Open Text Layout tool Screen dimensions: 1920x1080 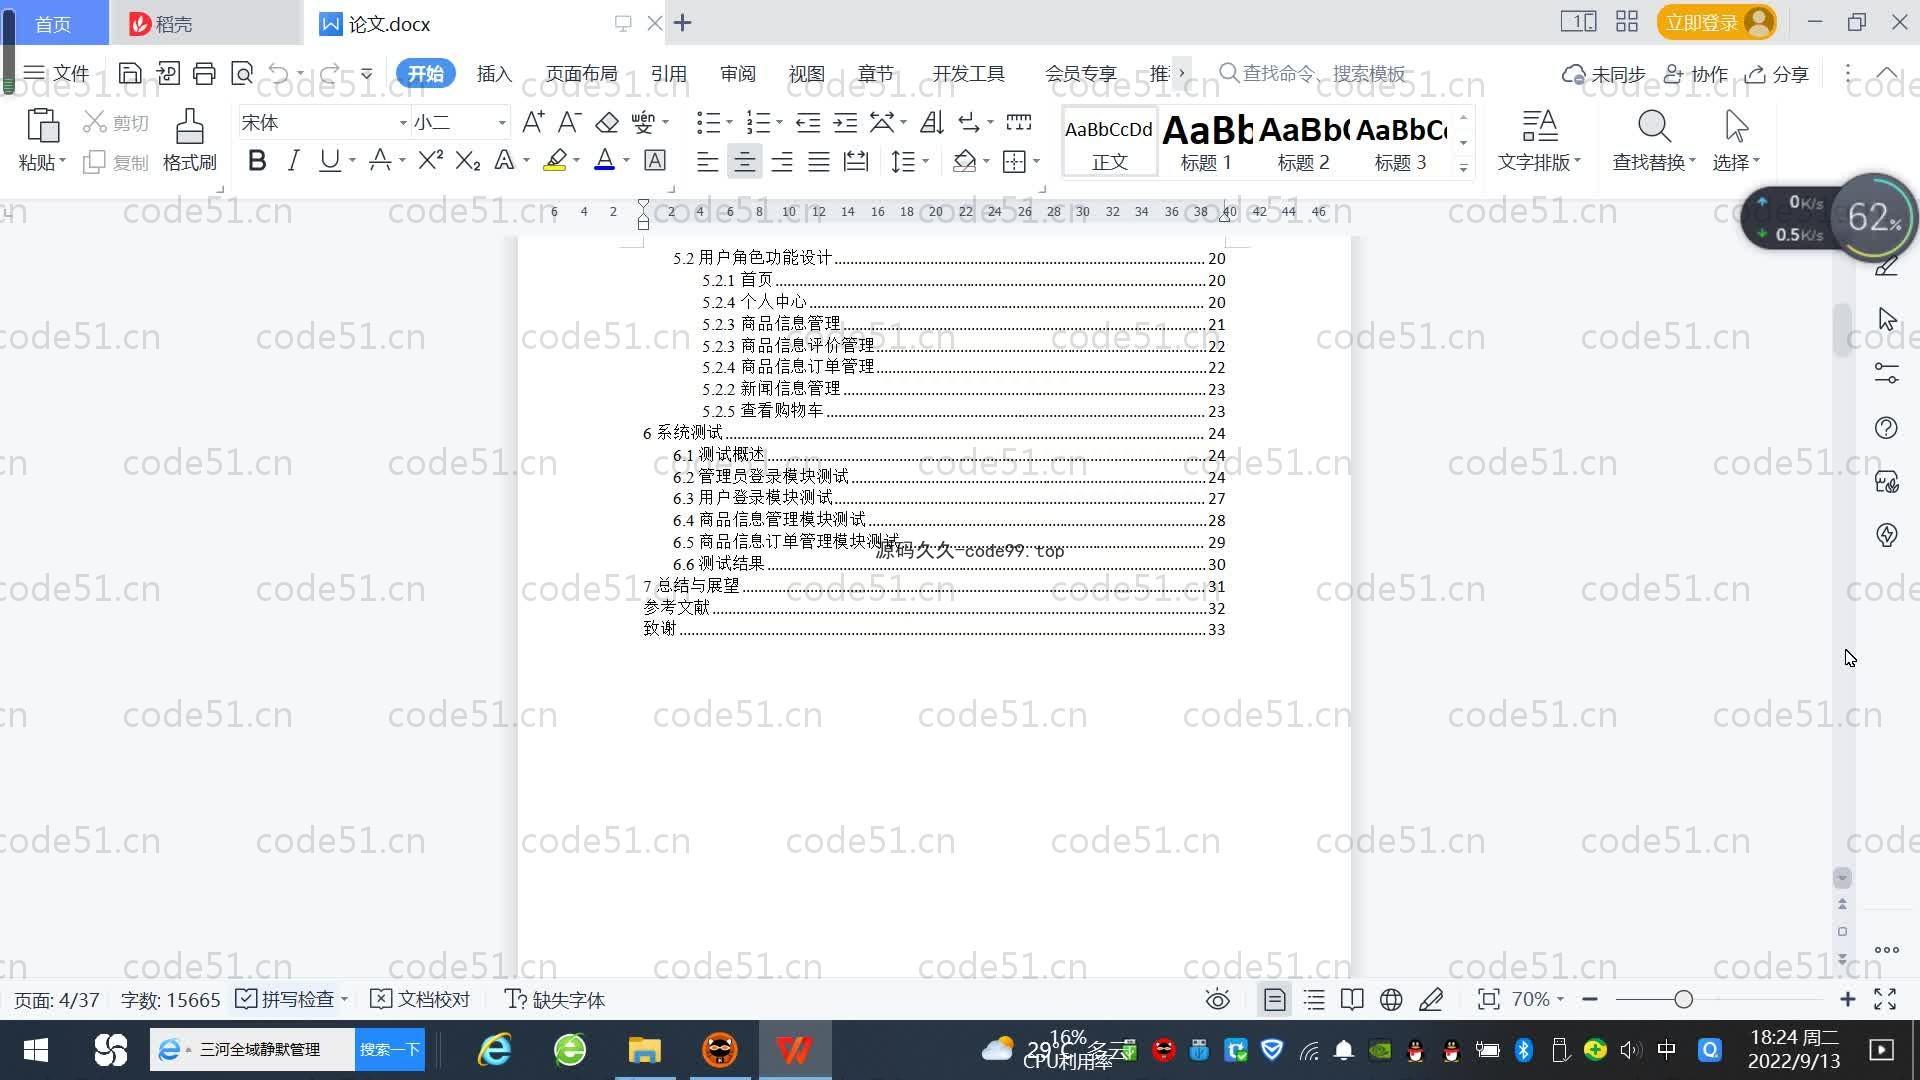[1539, 140]
